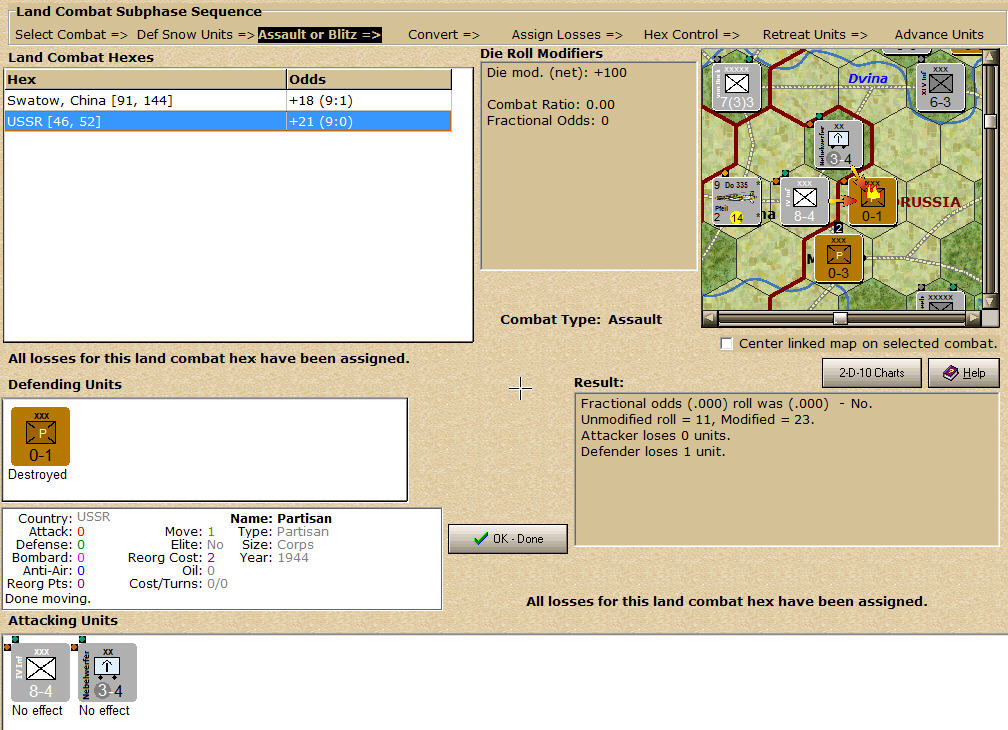The image size is (1008, 730).
Task: Click the 3-4 artillery counter on the map
Action: (838, 144)
